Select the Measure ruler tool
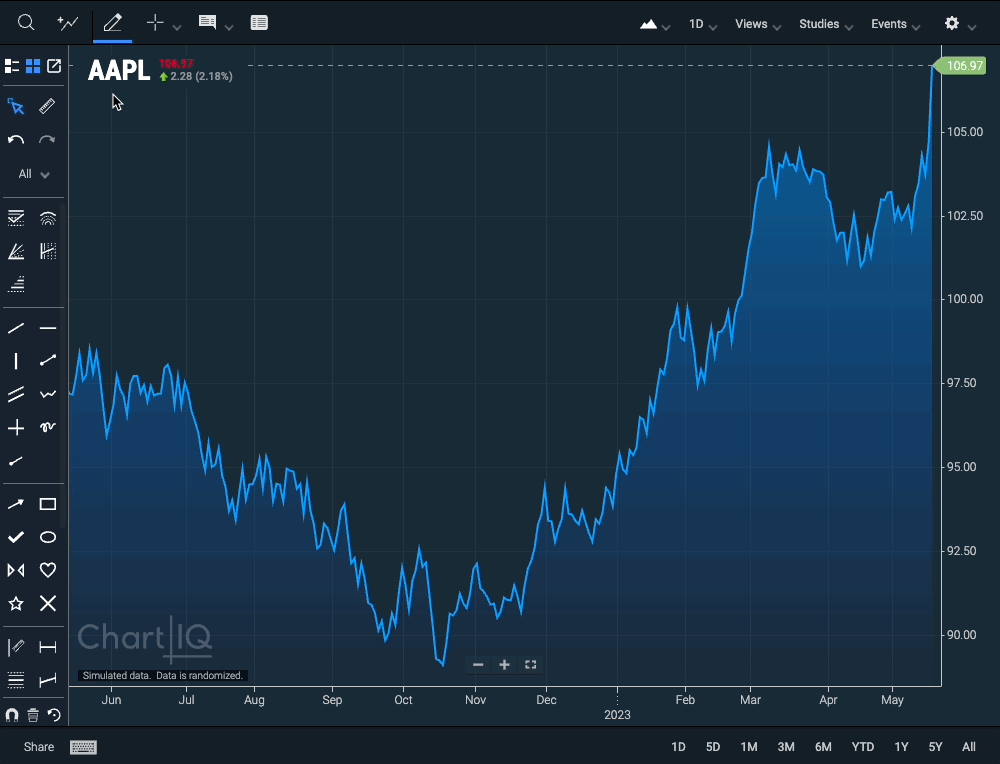1000x764 pixels. 47,106
